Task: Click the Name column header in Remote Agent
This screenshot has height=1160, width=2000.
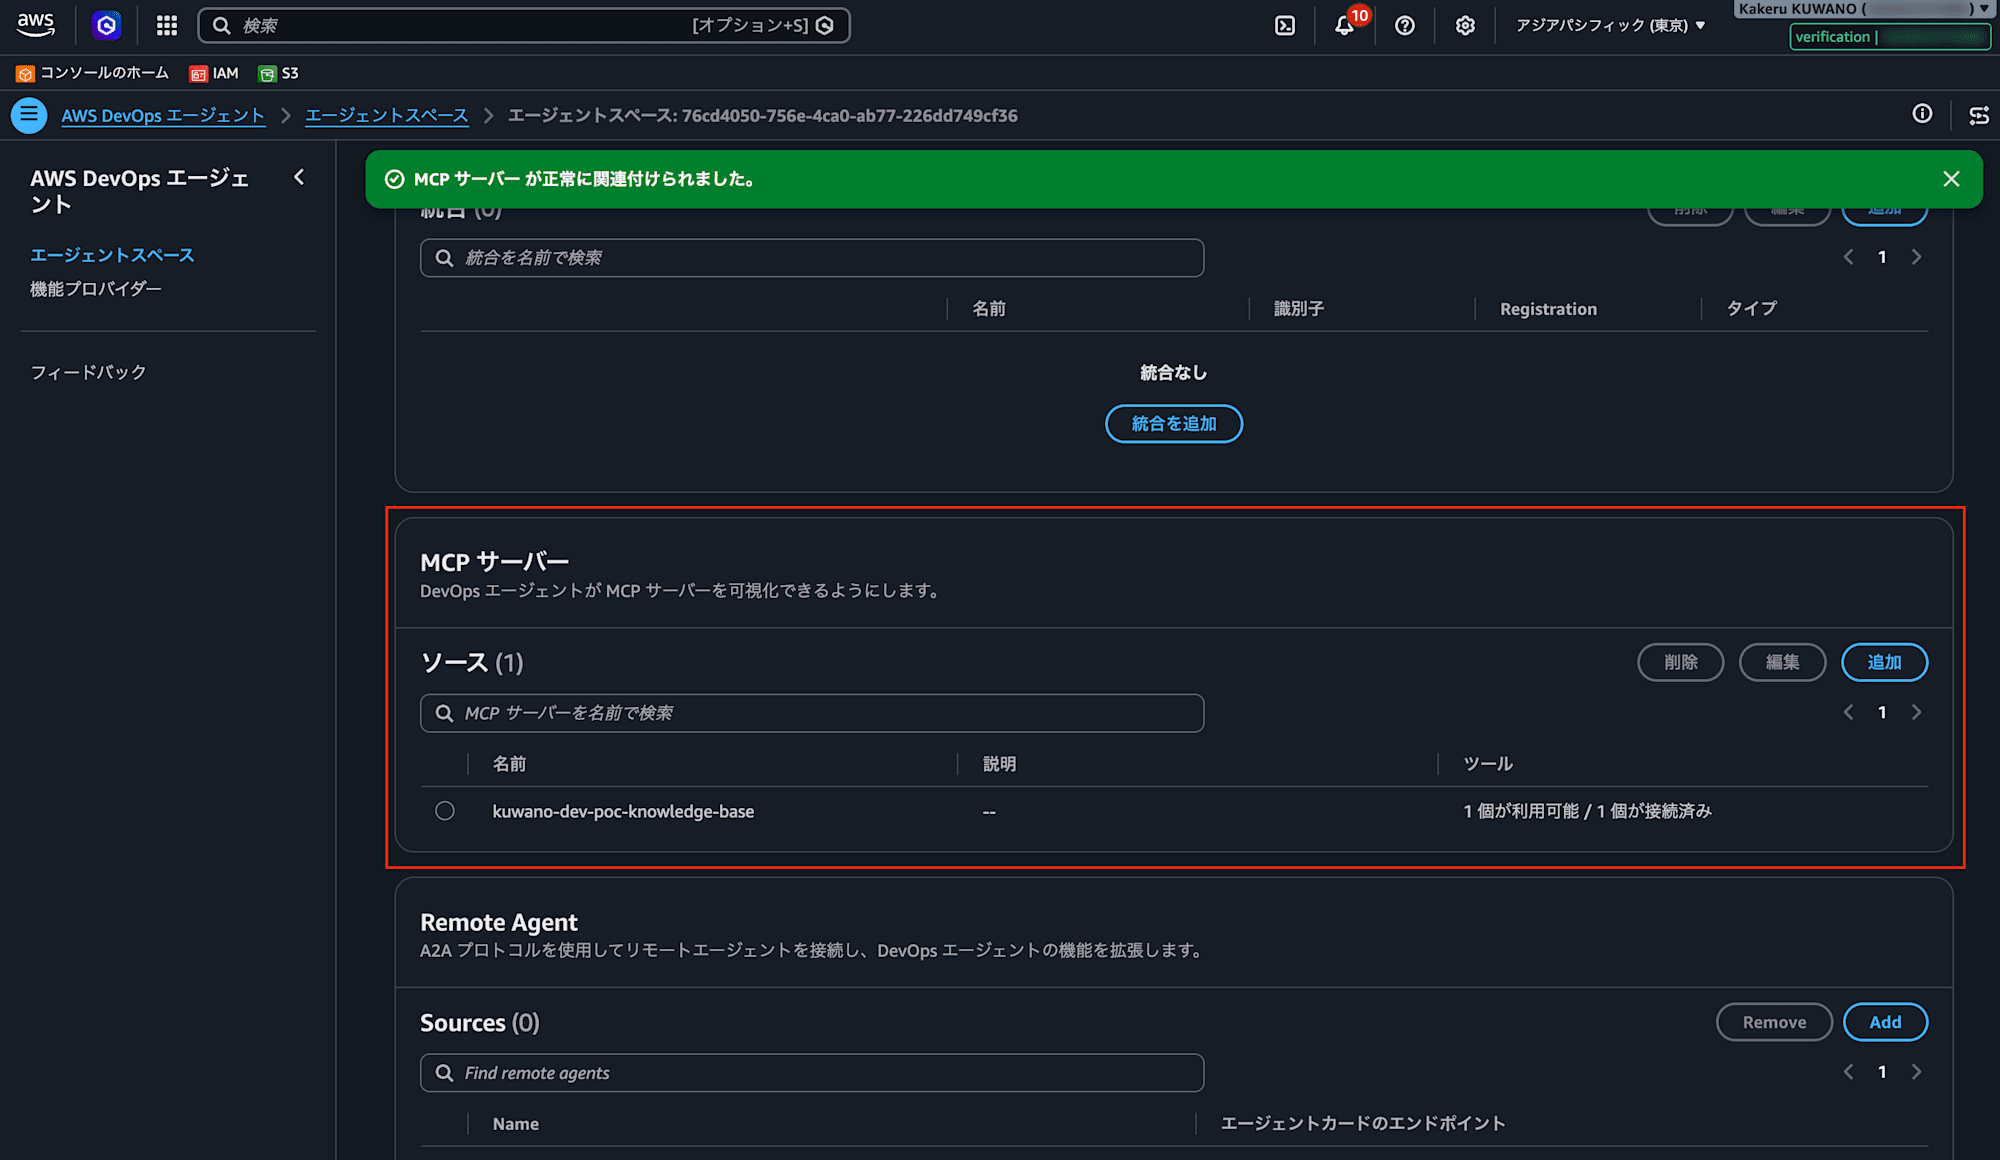Action: [x=515, y=1124]
